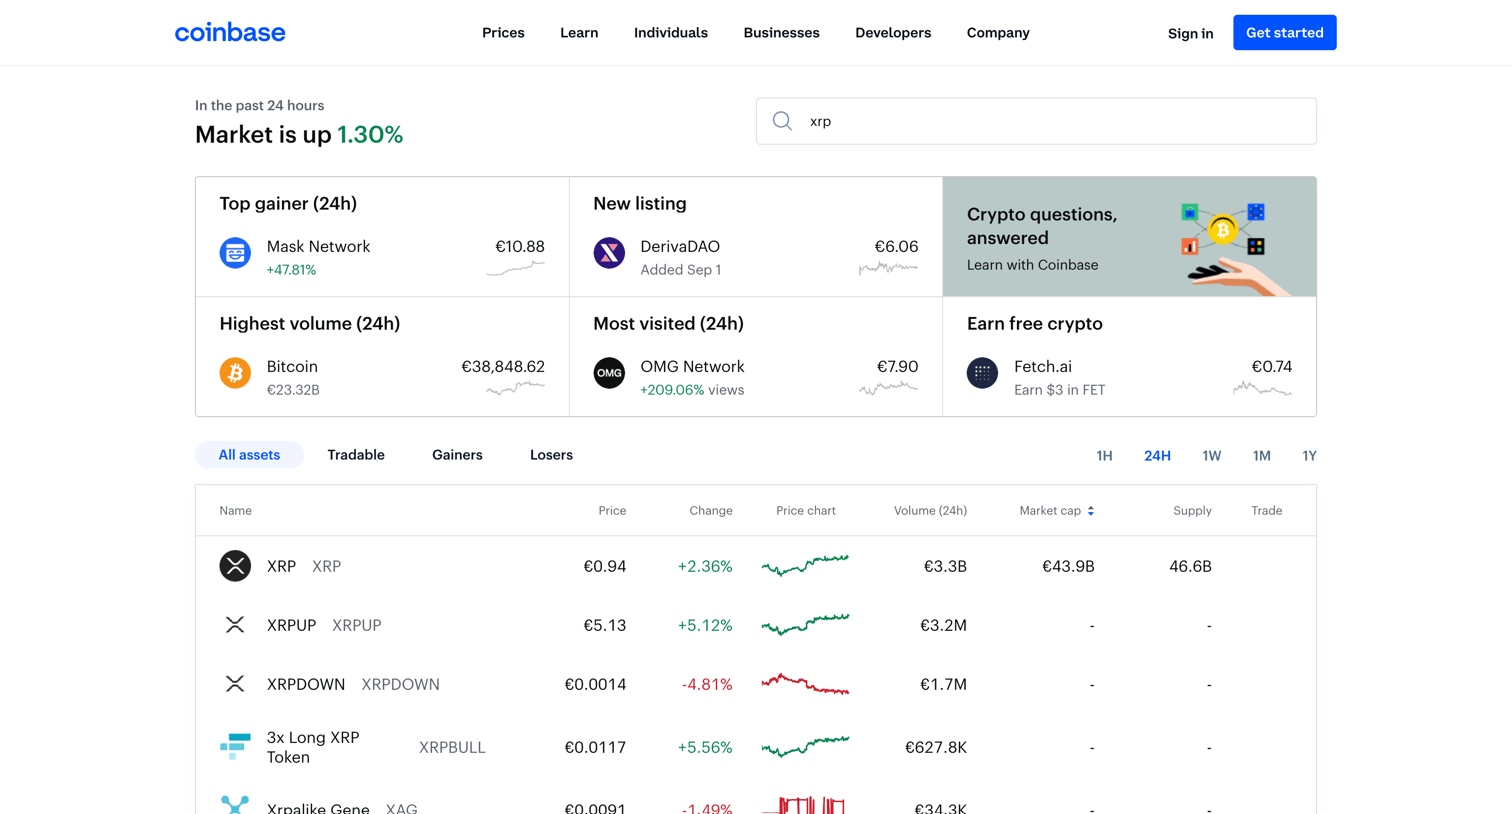1512x814 pixels.
Task: Click the Fetch.ai sparkline chart
Action: coord(1262,388)
